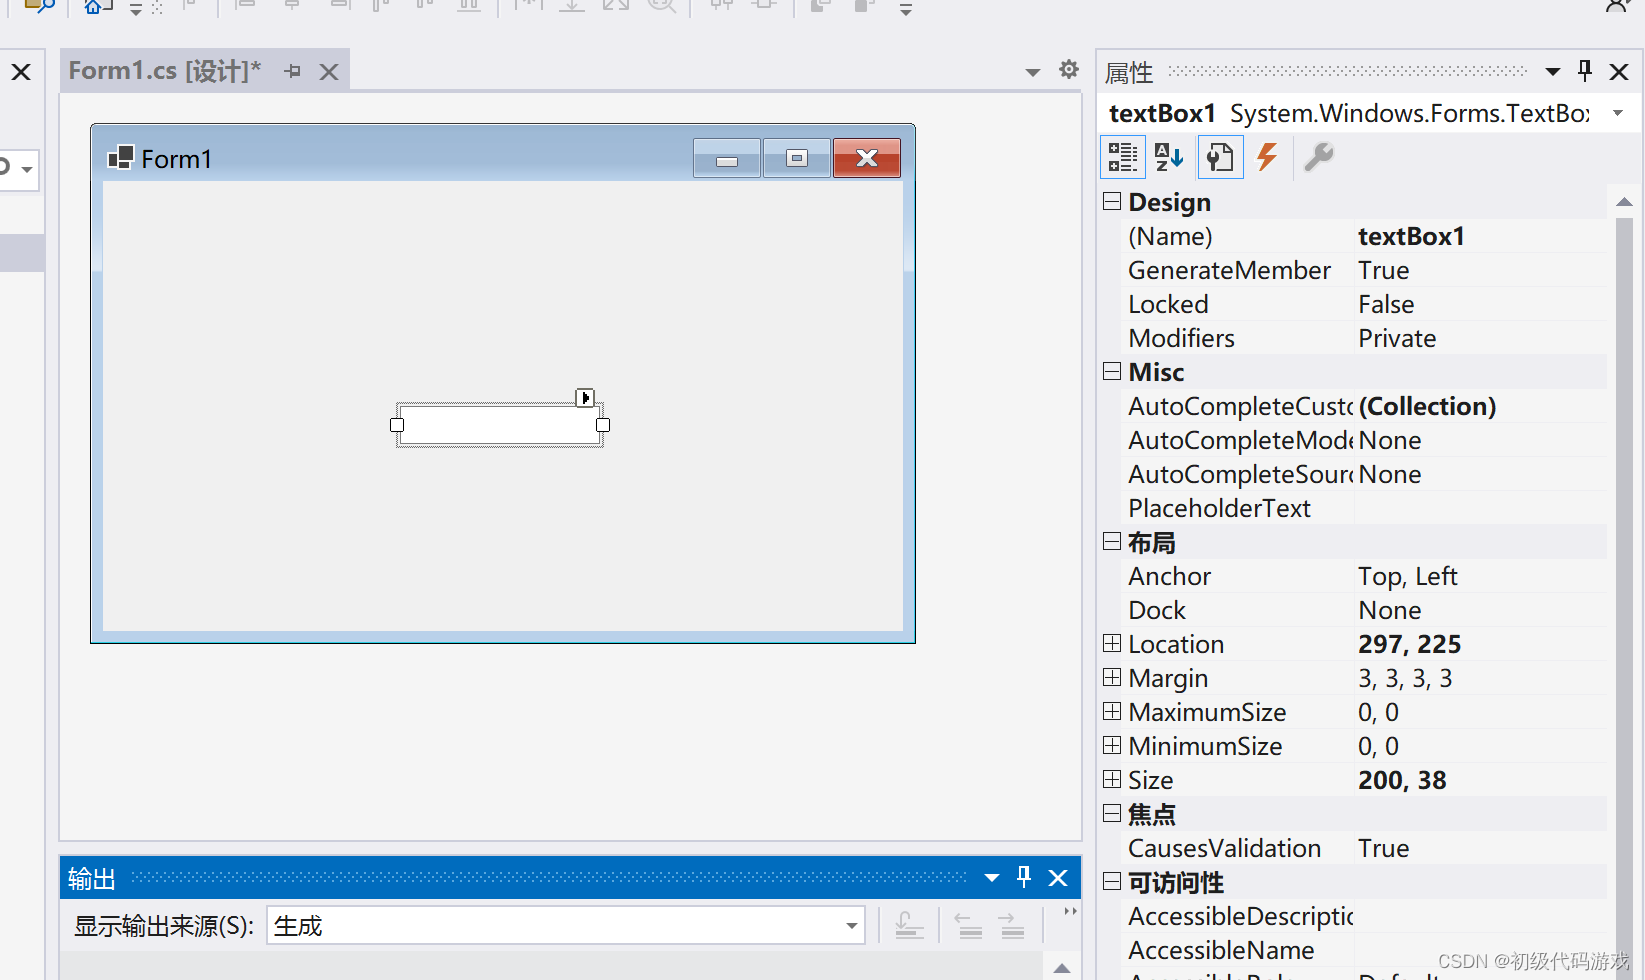Viewport: 1645px width, 980px height.
Task: Sort properties alphabetically with A-Z icon
Action: (x=1169, y=157)
